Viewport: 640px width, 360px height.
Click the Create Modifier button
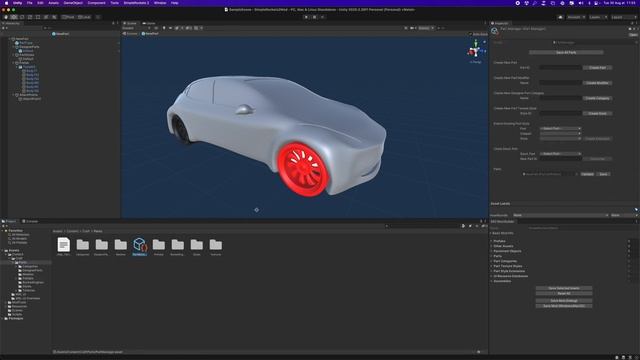pos(597,83)
